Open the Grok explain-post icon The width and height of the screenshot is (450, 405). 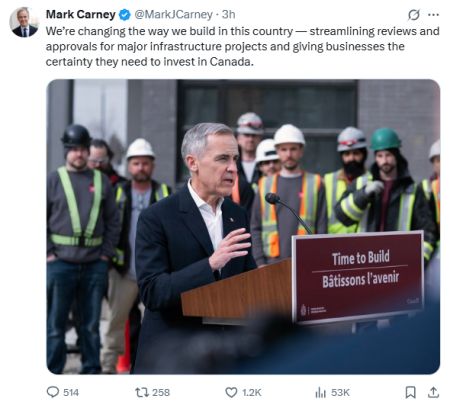(x=414, y=15)
